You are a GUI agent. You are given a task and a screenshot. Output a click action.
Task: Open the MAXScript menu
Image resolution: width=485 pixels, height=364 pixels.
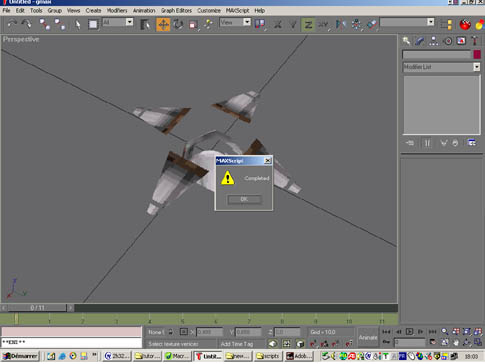(237, 11)
